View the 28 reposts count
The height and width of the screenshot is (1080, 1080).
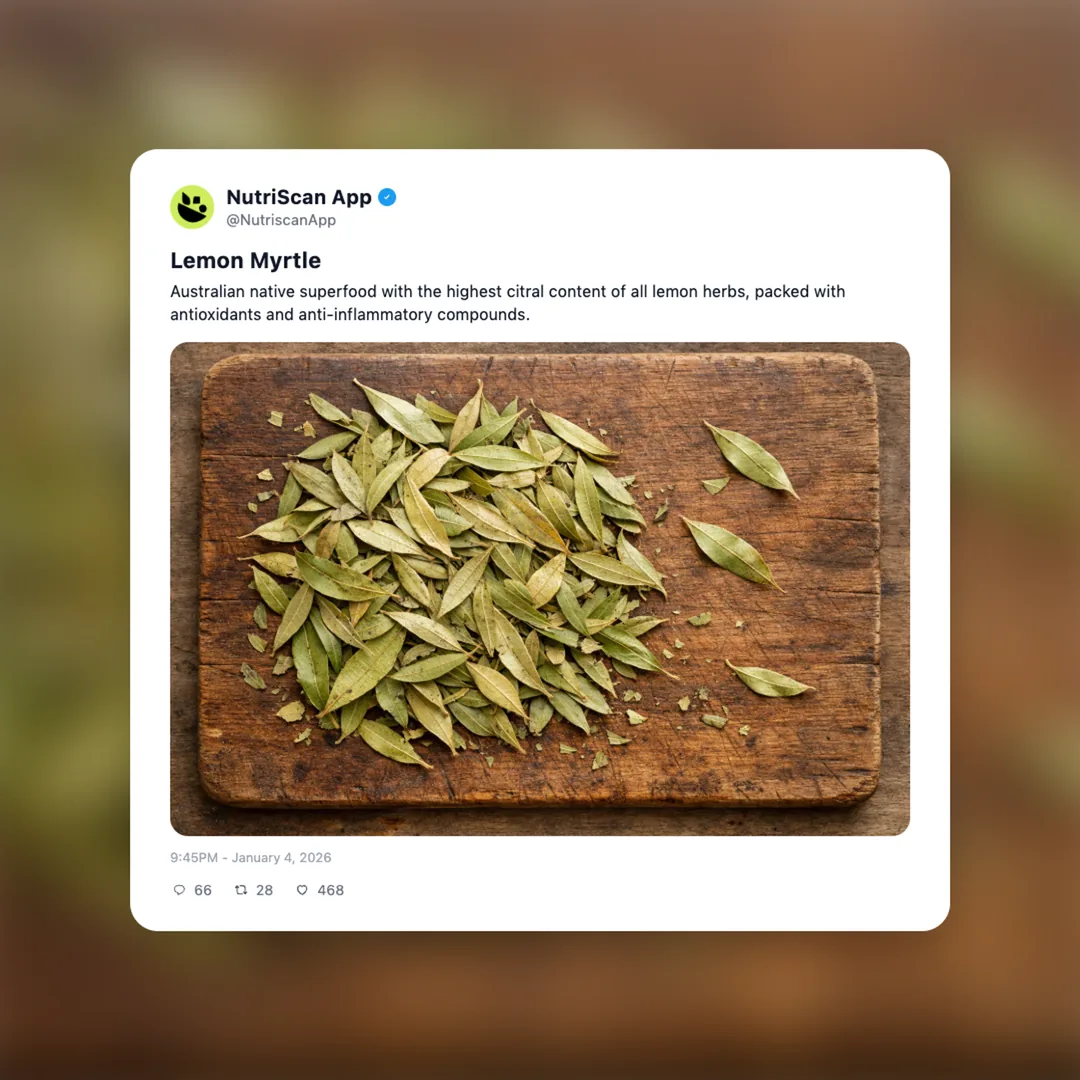264,890
